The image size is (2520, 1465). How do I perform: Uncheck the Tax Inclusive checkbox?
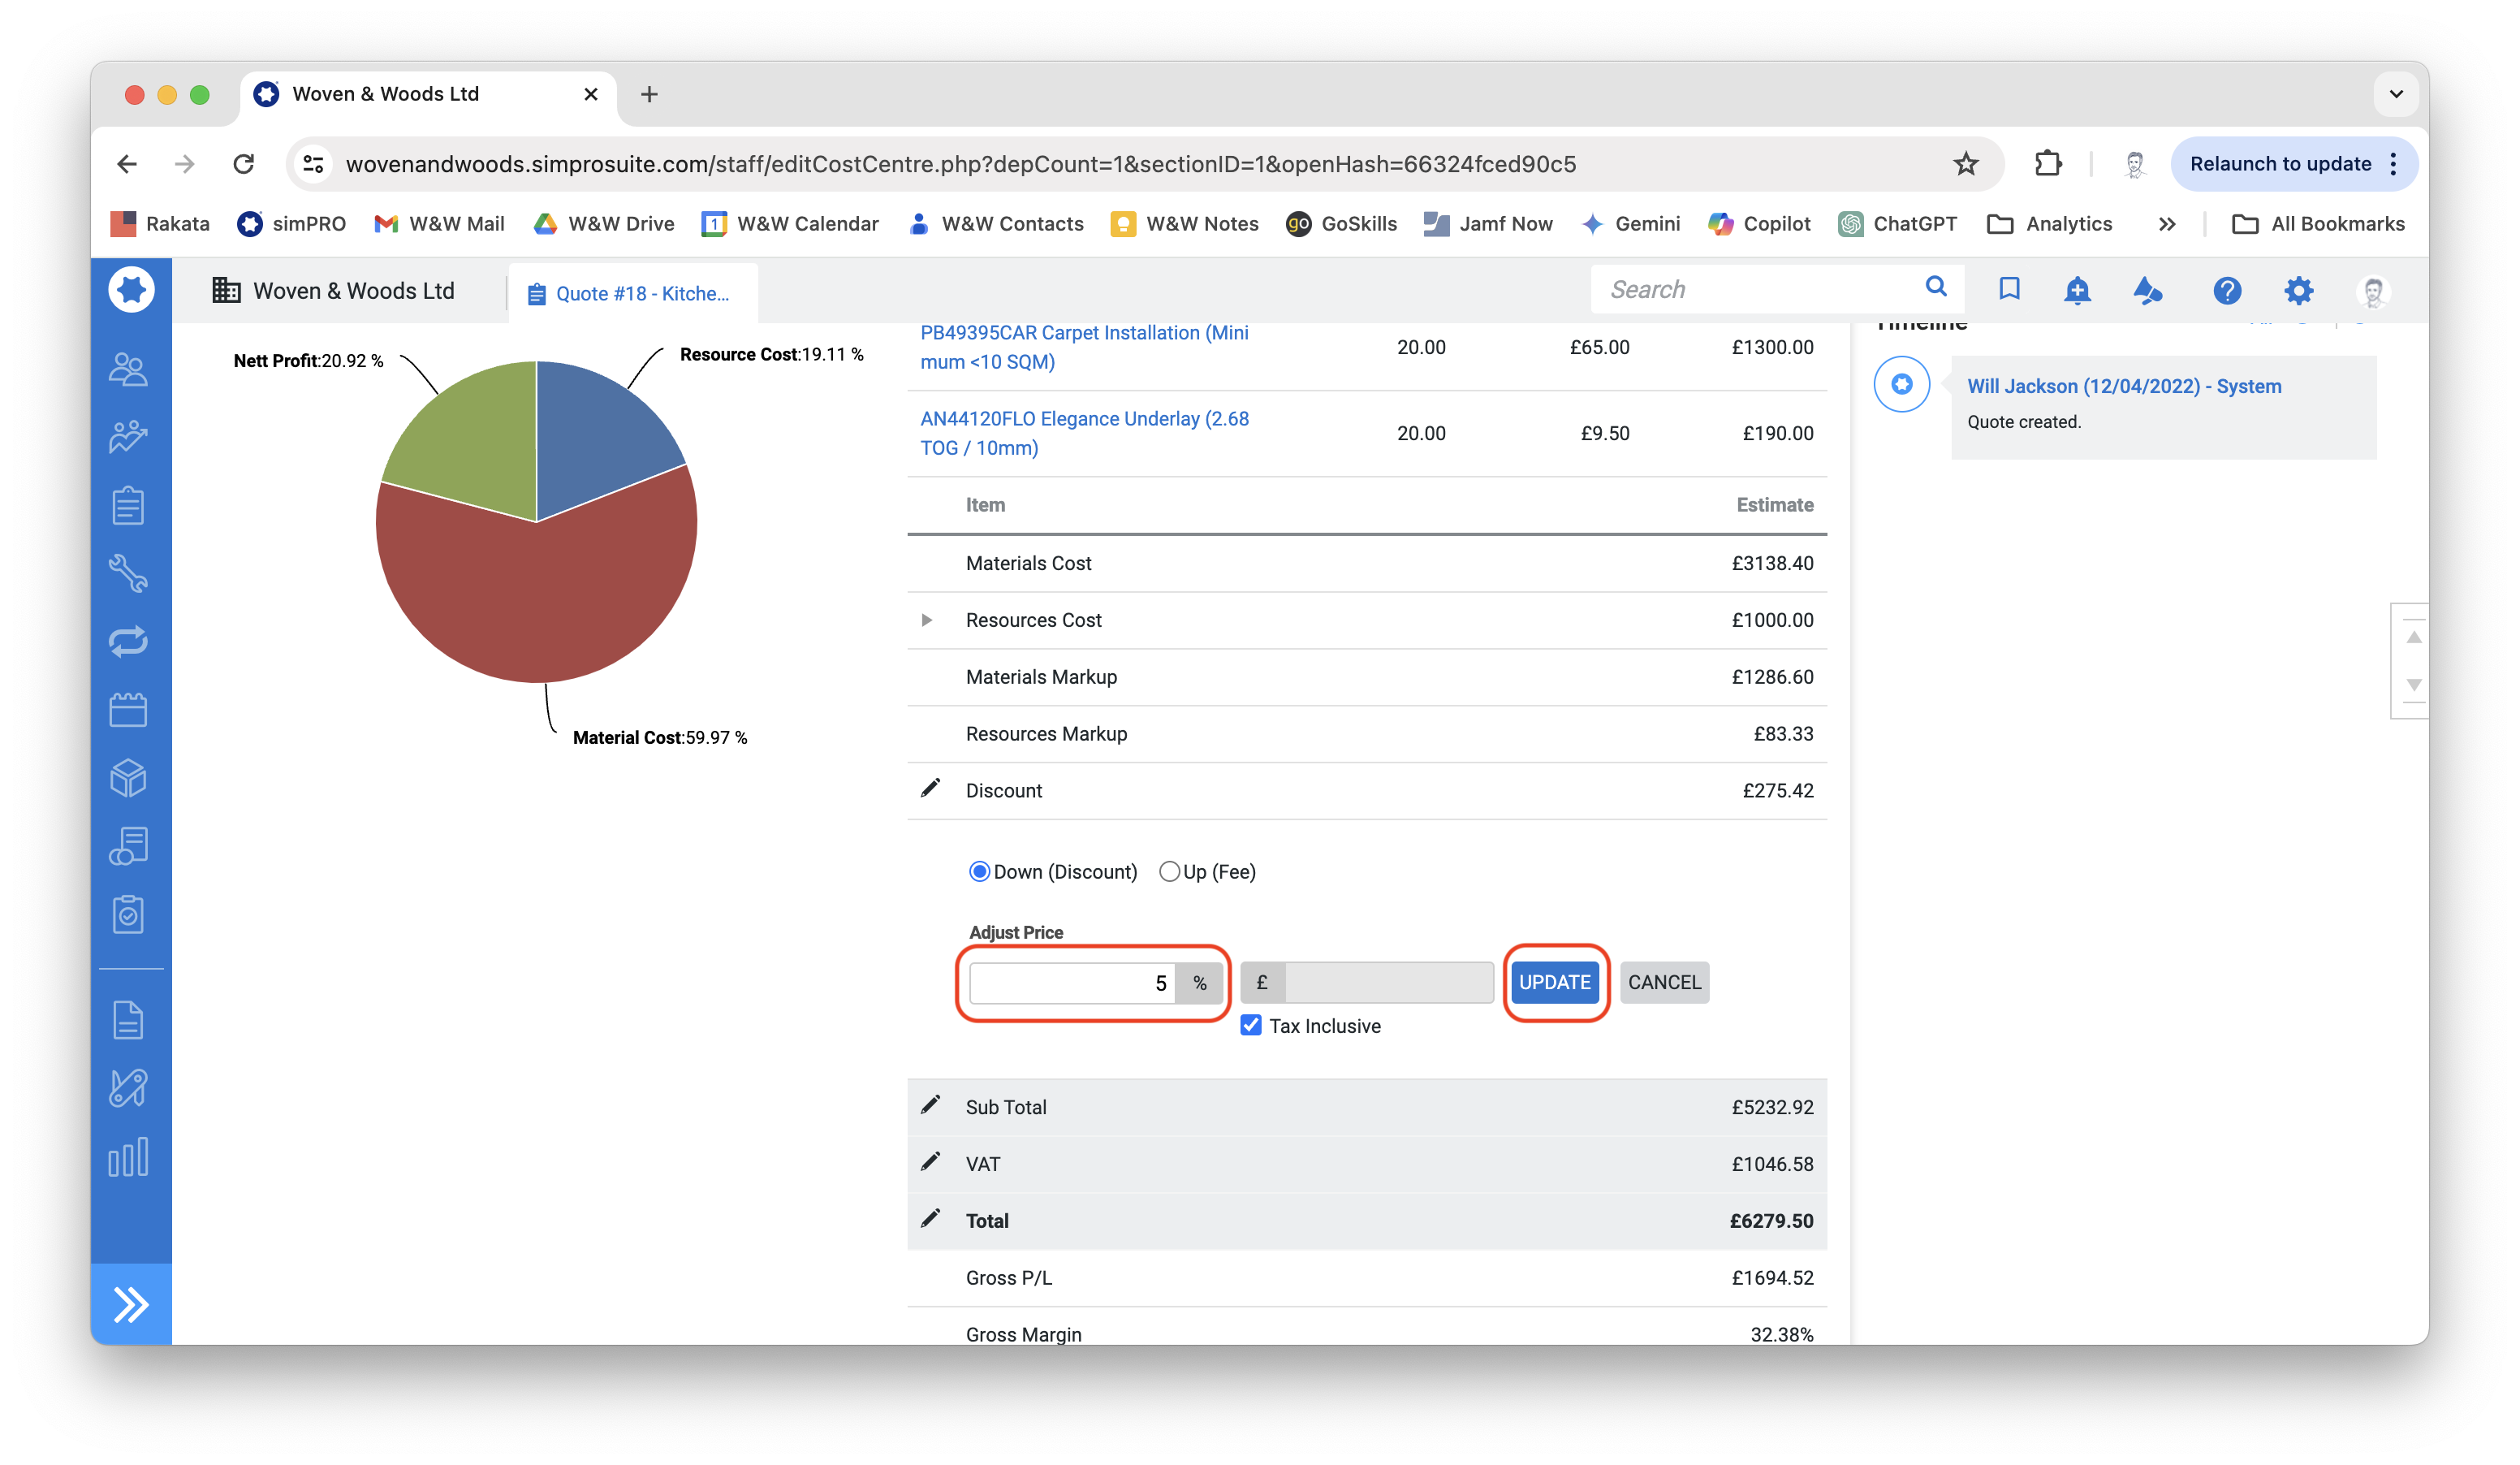1250,1025
